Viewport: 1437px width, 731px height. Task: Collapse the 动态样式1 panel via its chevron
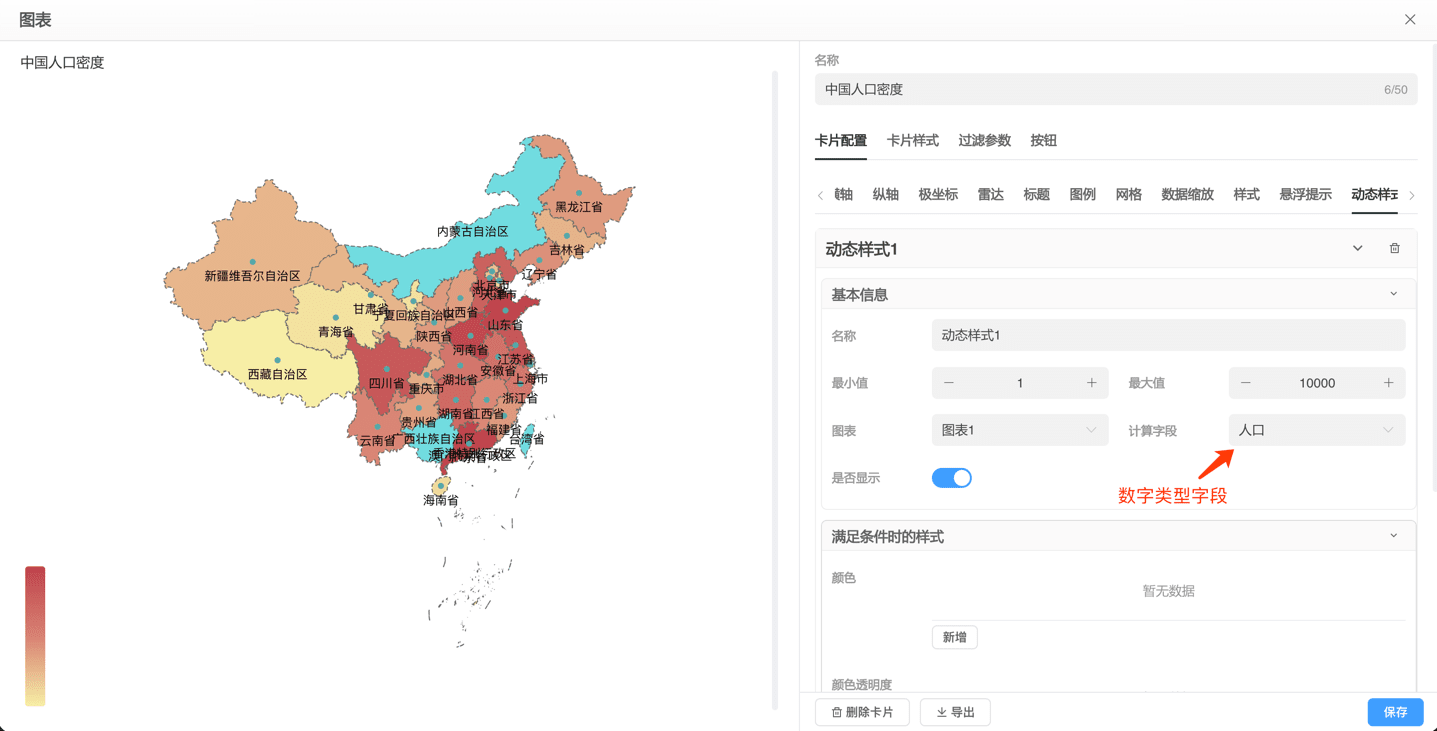1357,247
